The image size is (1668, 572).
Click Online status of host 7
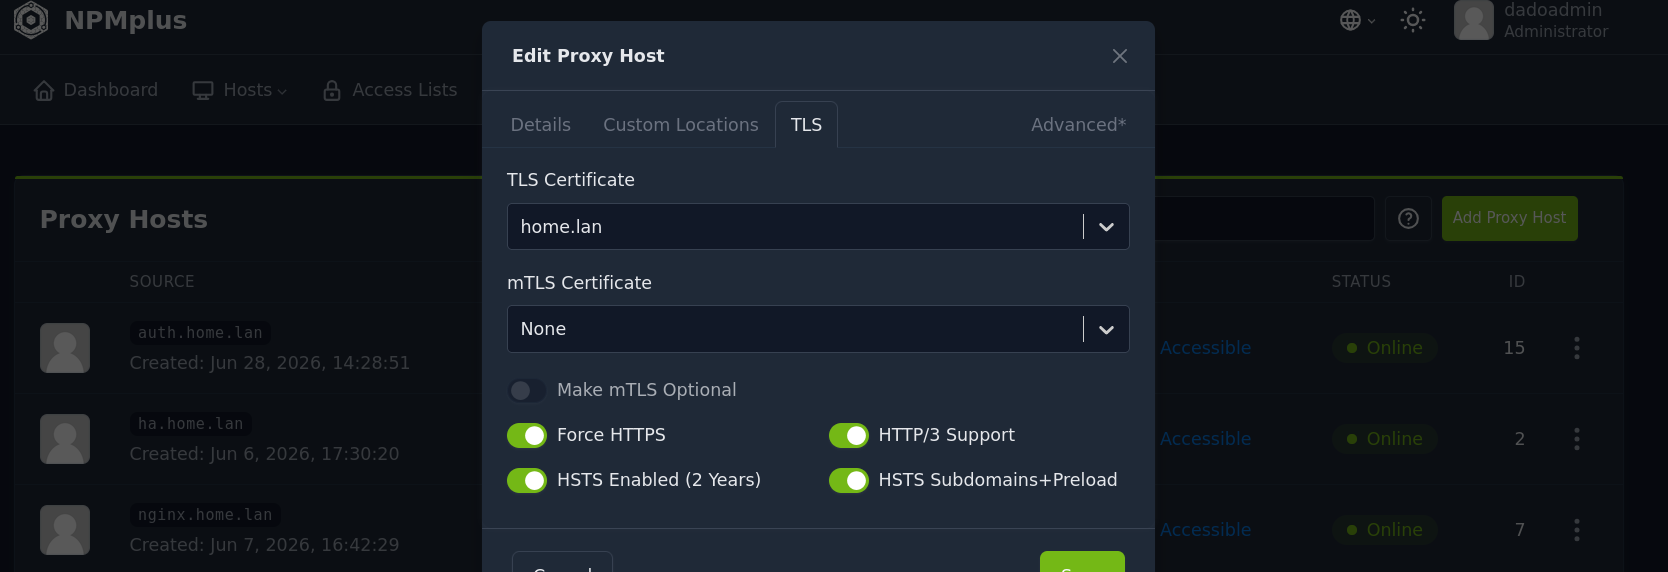pyautogui.click(x=1384, y=530)
